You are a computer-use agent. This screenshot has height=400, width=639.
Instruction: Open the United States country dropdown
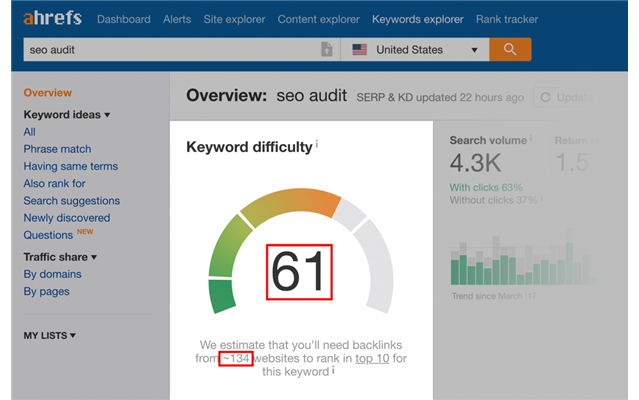click(x=412, y=50)
